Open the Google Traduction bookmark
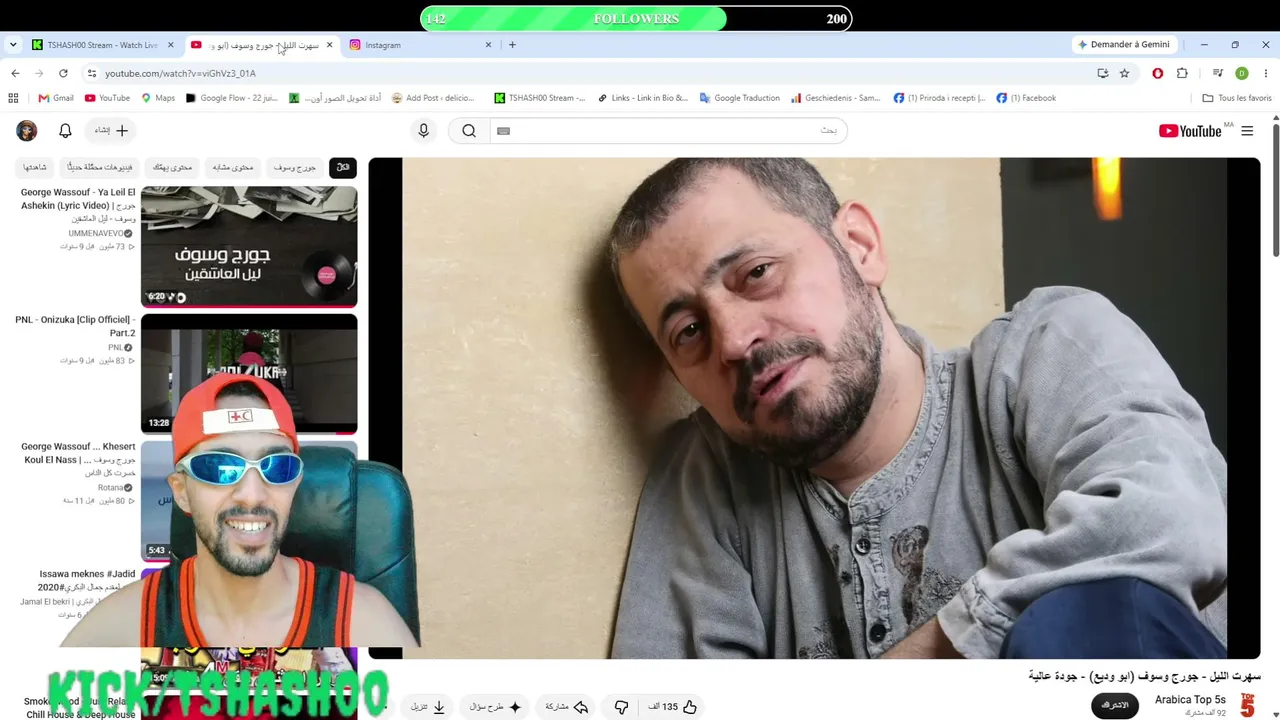This screenshot has height=720, width=1280. coord(740,98)
